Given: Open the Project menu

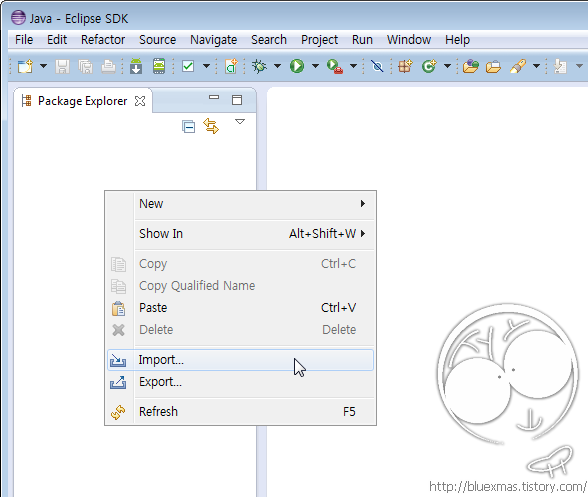Looking at the screenshot, I should tap(320, 40).
